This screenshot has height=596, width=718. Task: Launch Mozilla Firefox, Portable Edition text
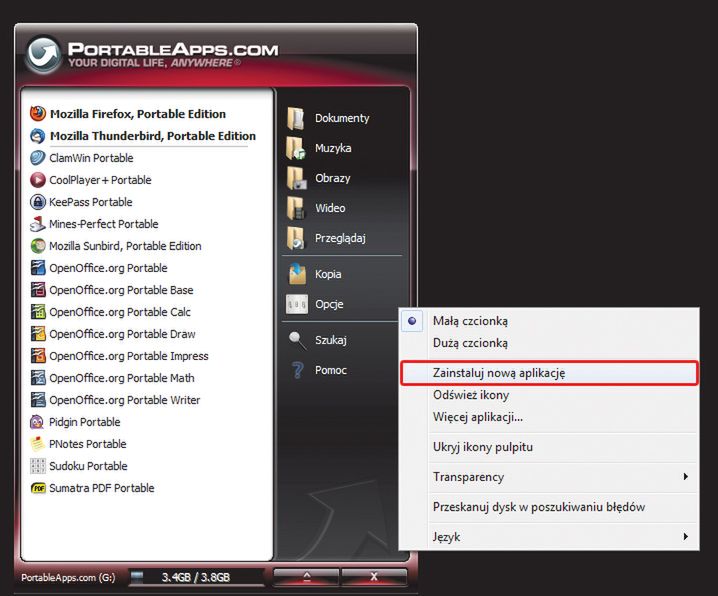coord(138,114)
